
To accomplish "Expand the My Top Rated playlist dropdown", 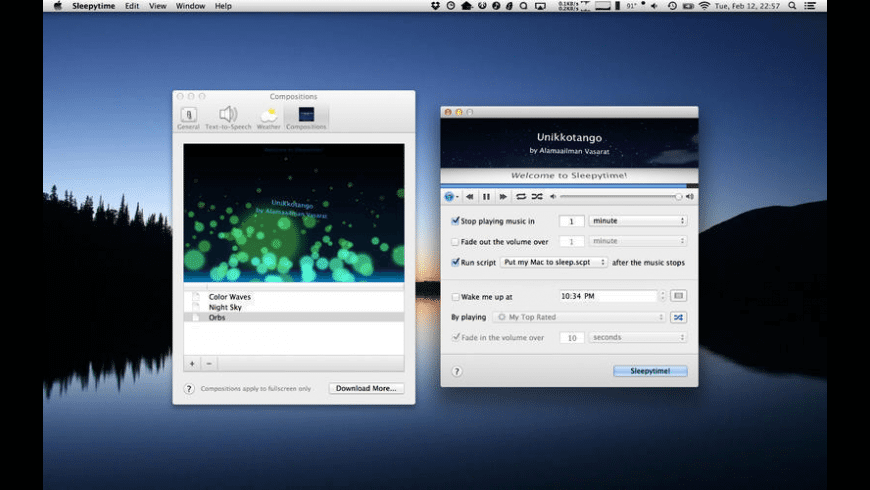I will pyautogui.click(x=580, y=317).
